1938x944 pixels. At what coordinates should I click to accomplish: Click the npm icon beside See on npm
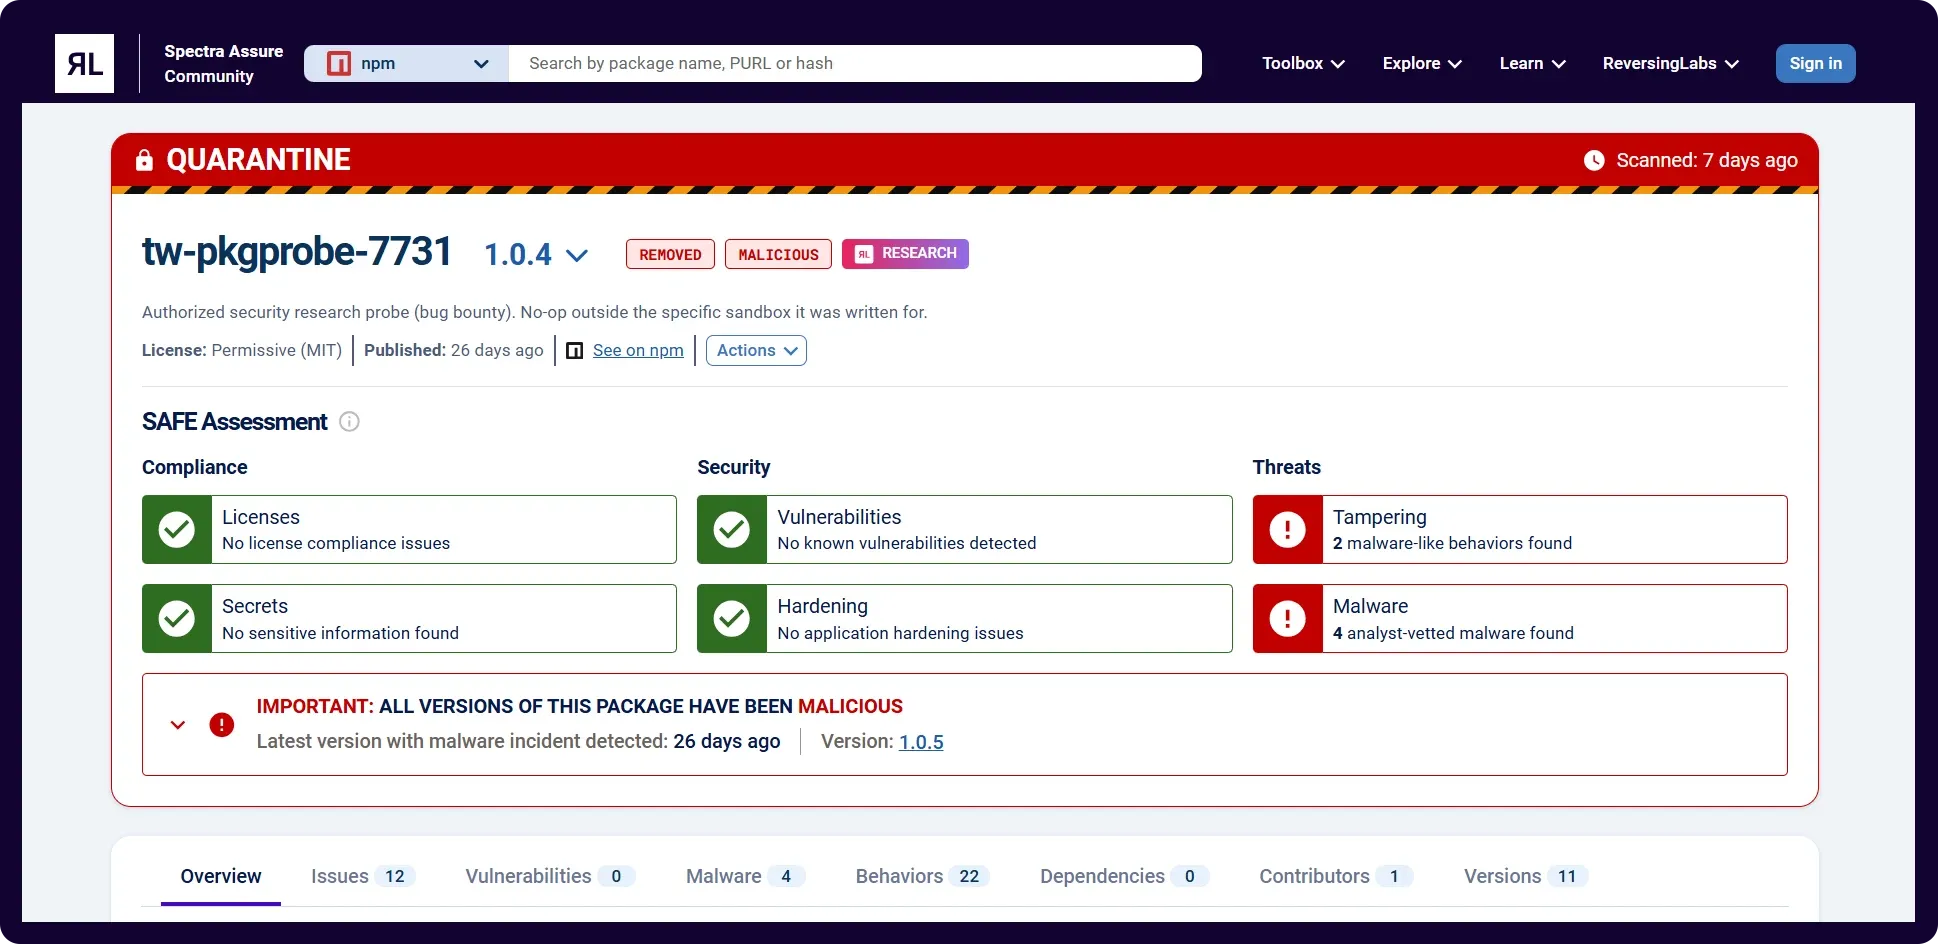pyautogui.click(x=575, y=351)
